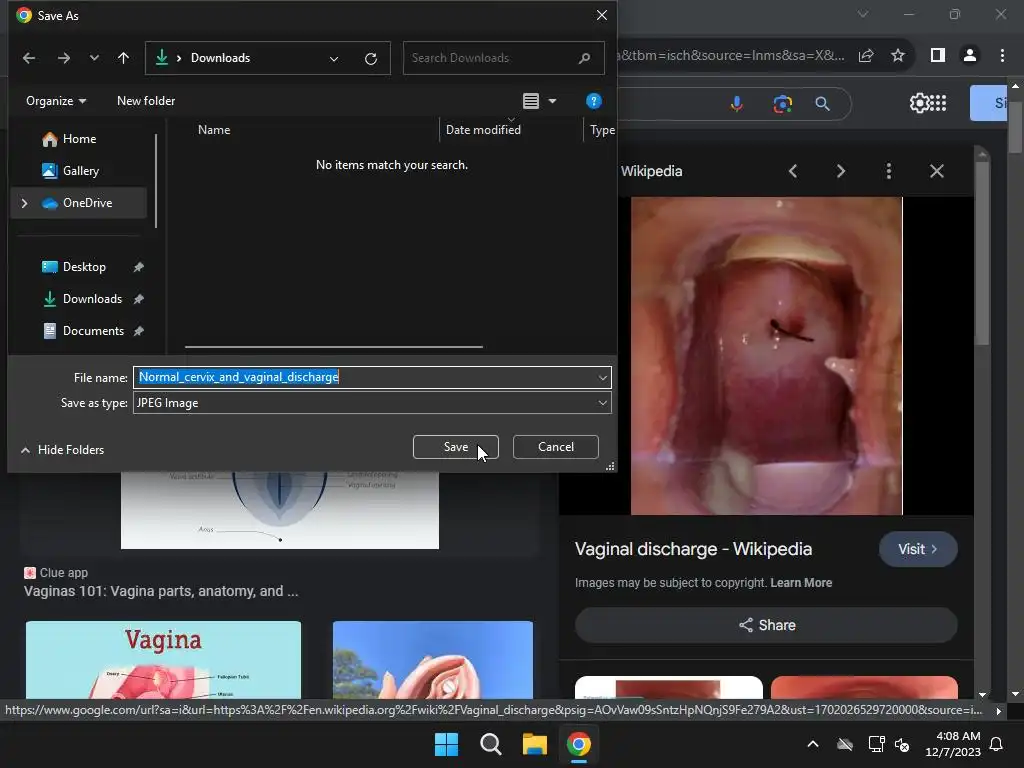Open Downloads in navigation pane

tap(92, 298)
